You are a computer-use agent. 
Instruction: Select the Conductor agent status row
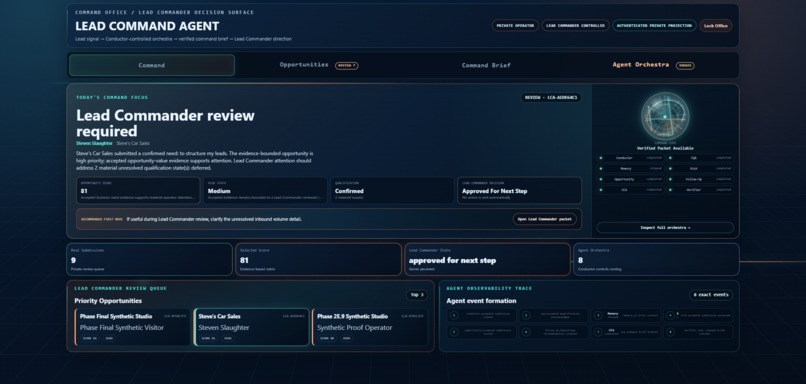(x=631, y=158)
